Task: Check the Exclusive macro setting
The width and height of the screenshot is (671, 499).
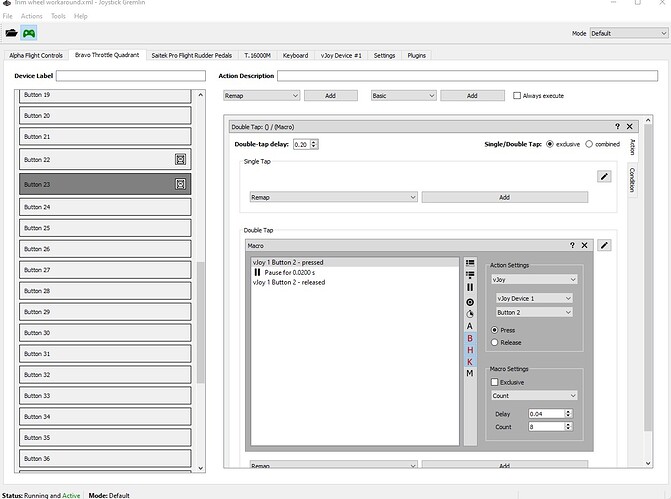Action: pyautogui.click(x=494, y=382)
